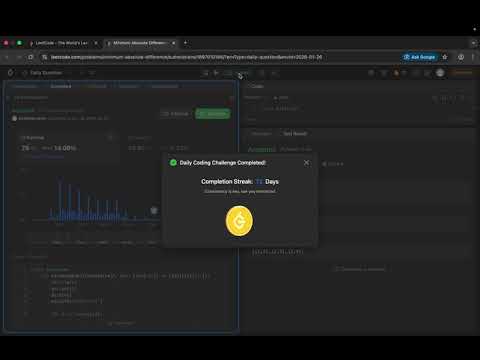Close the Daily Coding Challenge Completed popup

(x=306, y=163)
